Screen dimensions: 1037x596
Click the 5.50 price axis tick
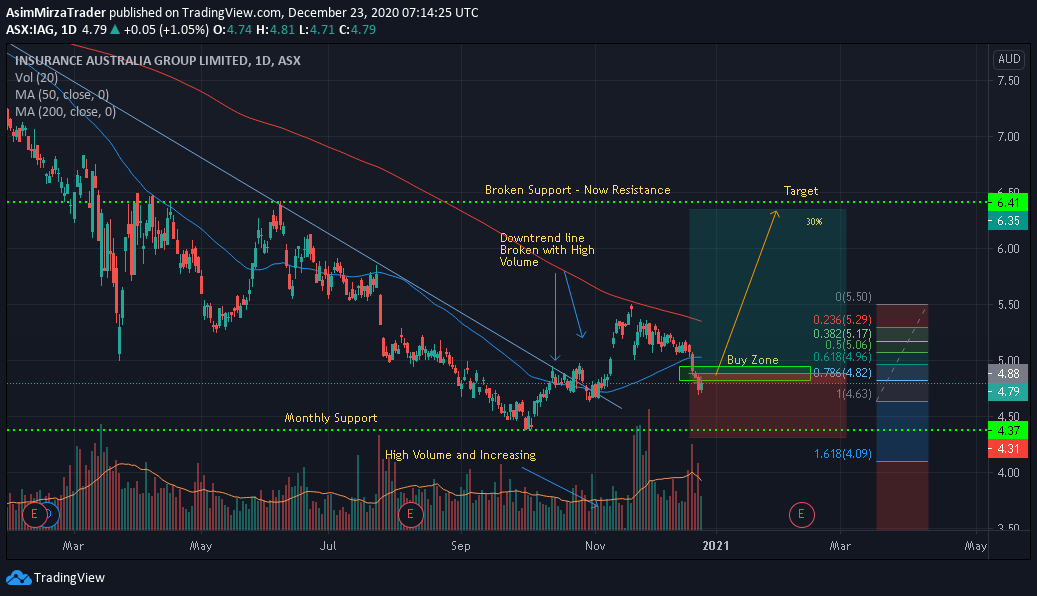click(1009, 305)
